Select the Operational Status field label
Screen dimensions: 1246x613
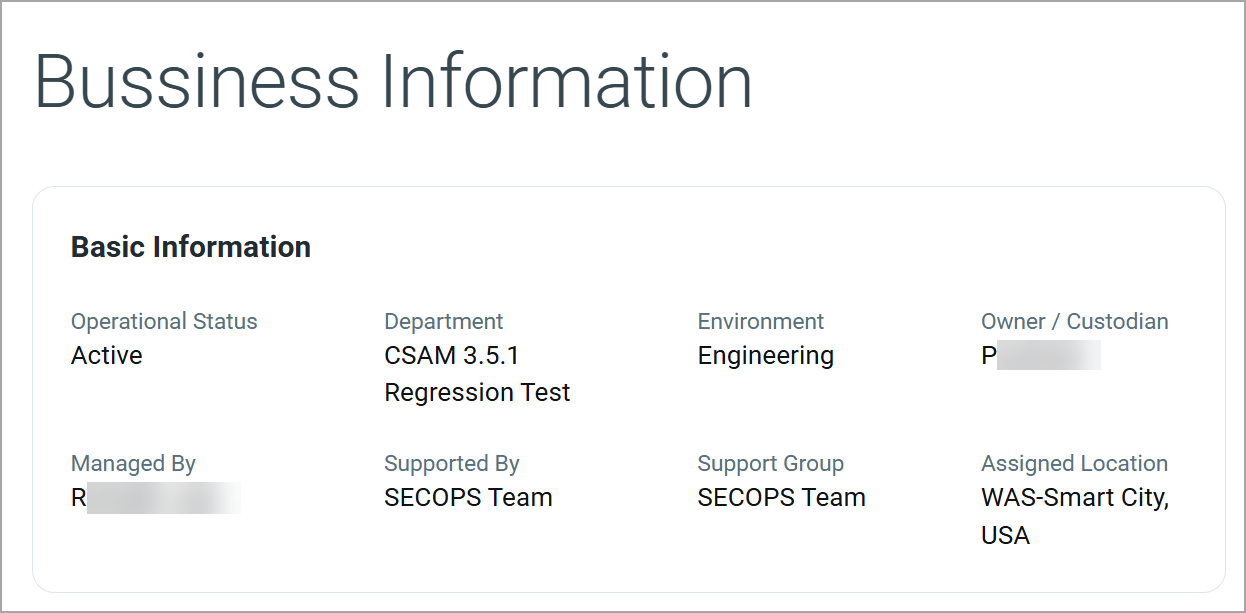(x=164, y=322)
